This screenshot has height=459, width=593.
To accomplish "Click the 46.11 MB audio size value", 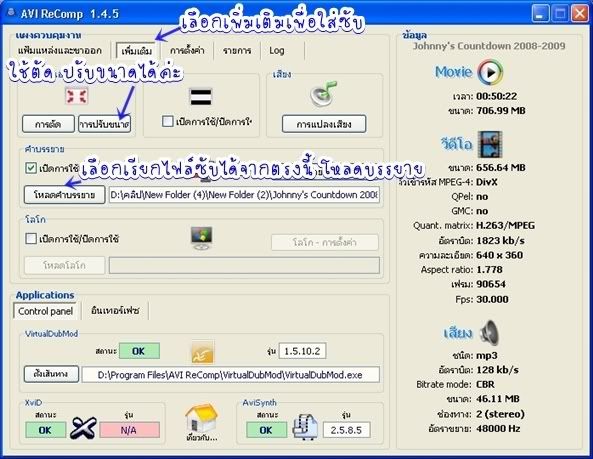I will pos(498,399).
